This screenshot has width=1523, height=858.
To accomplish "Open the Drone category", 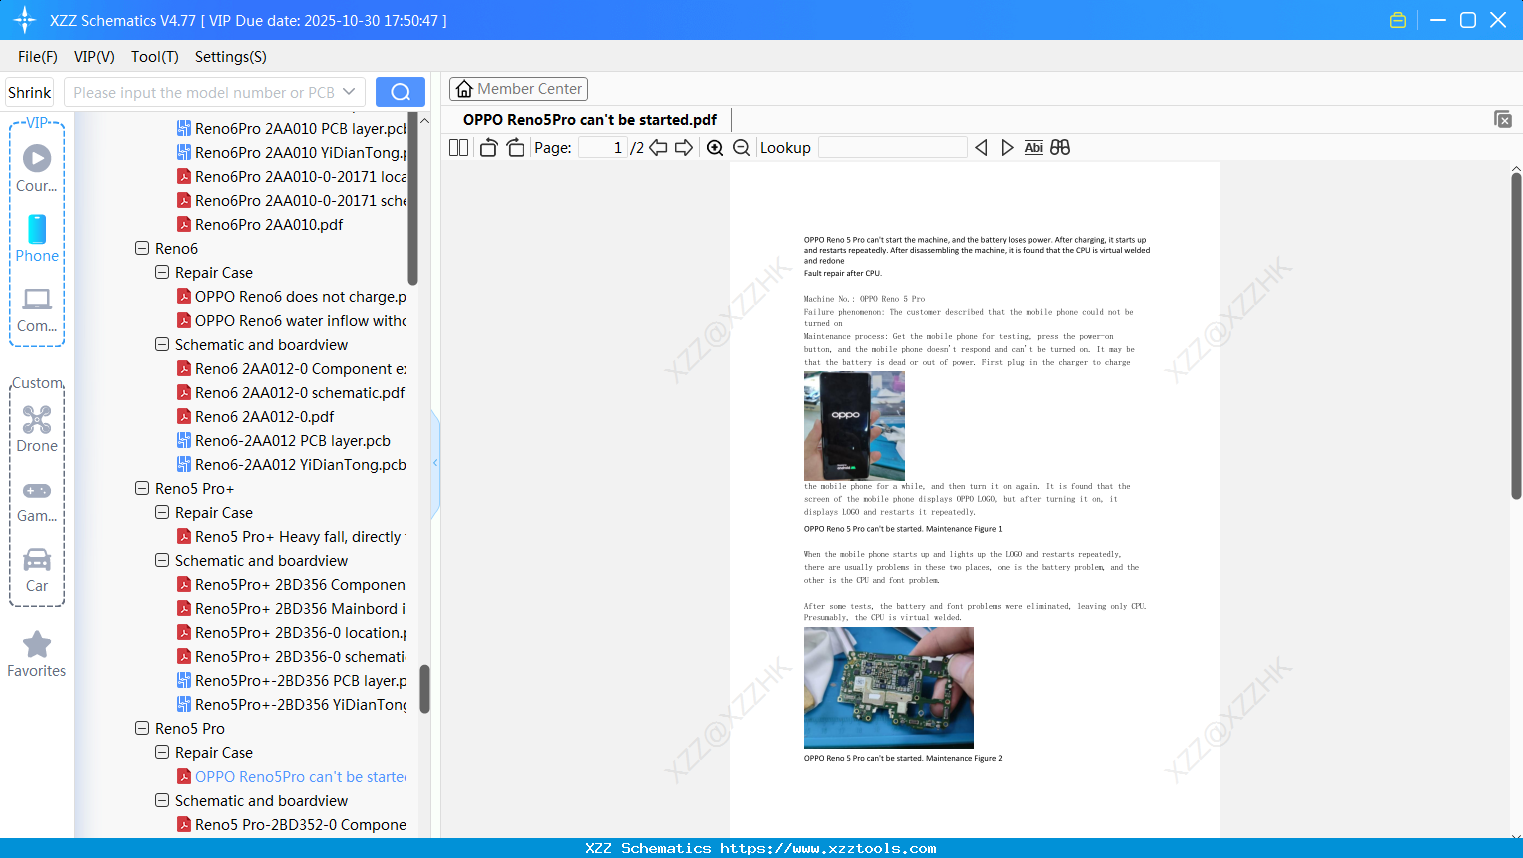I will click(37, 429).
